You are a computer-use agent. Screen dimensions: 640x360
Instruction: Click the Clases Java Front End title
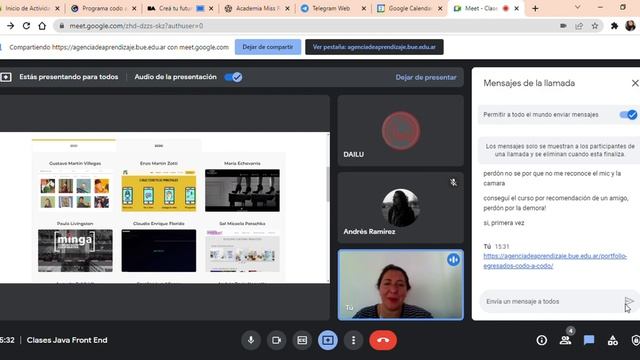tap(67, 340)
